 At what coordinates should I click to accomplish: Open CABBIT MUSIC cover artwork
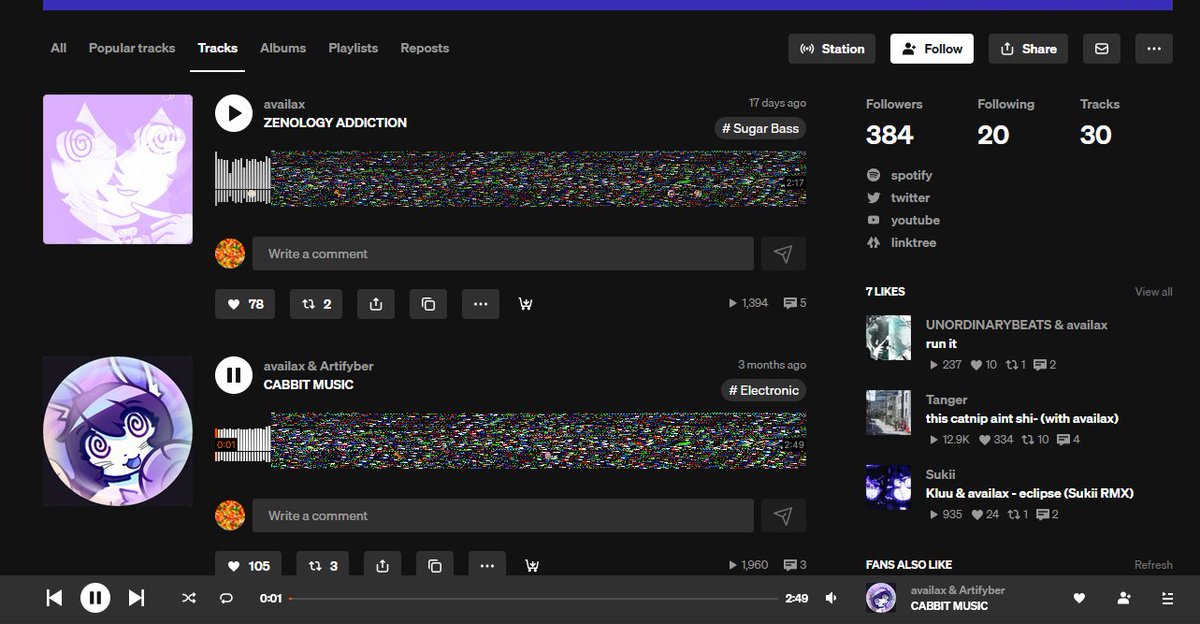click(x=118, y=431)
